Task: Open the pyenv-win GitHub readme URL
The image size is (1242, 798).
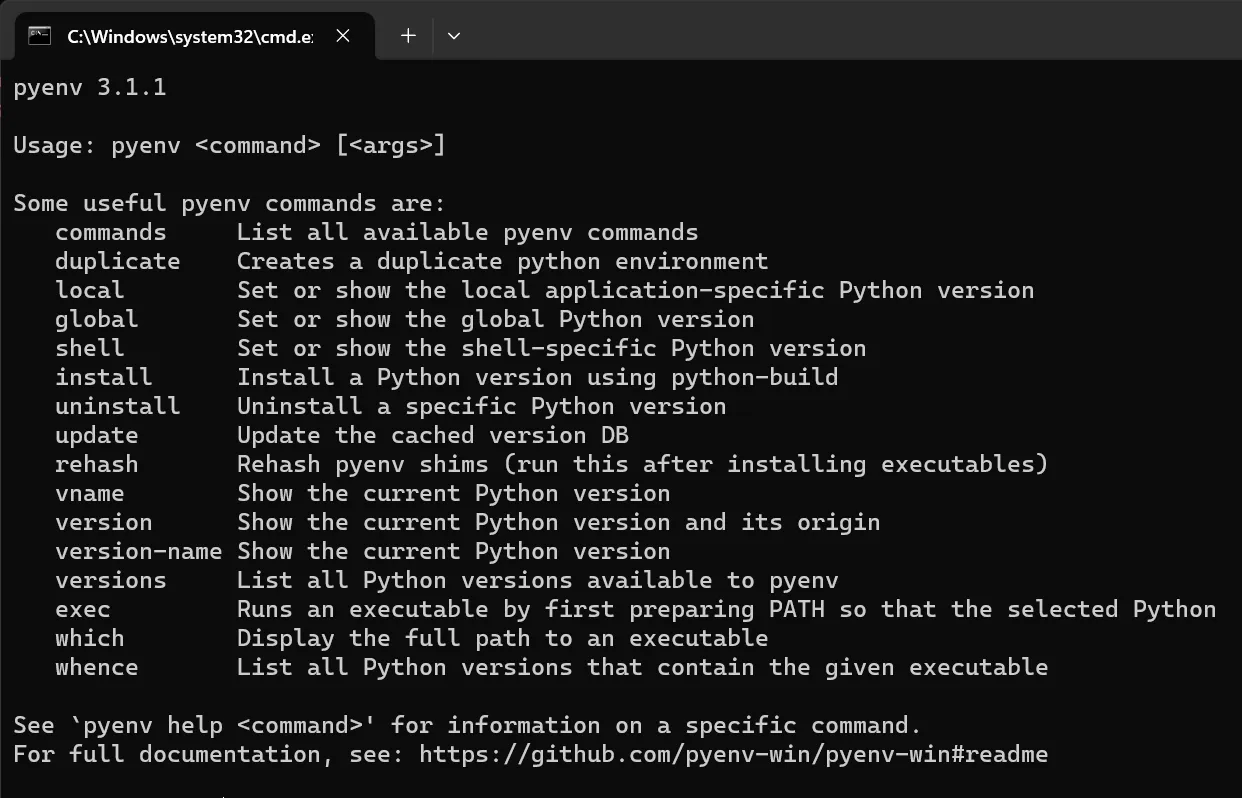Action: click(x=733, y=754)
